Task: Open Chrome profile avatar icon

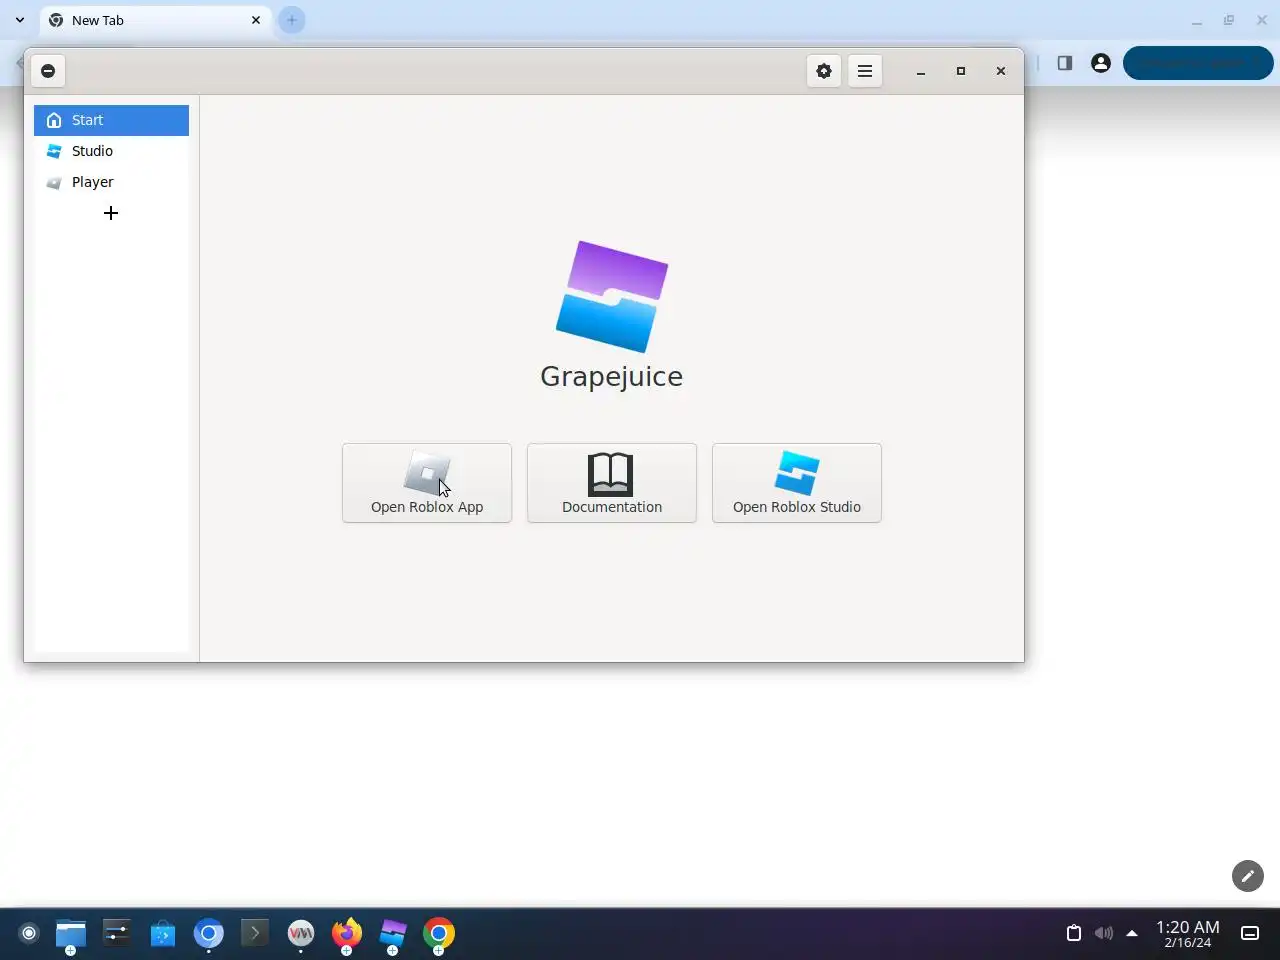Action: click(x=1101, y=63)
